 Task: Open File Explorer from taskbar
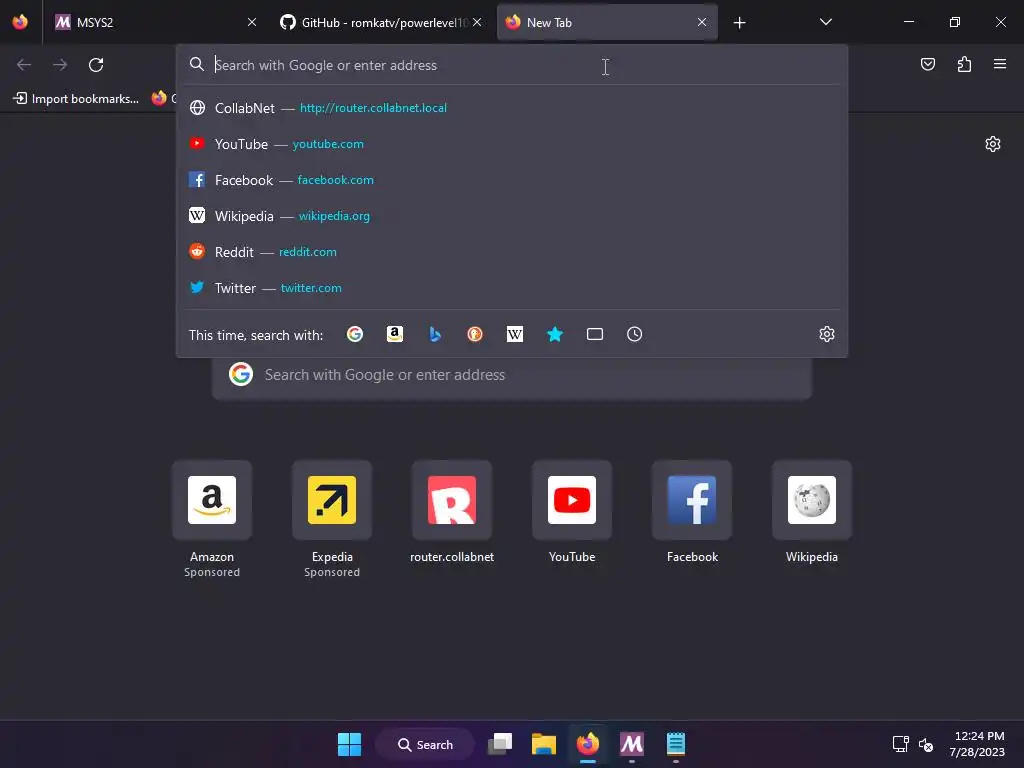click(x=543, y=744)
